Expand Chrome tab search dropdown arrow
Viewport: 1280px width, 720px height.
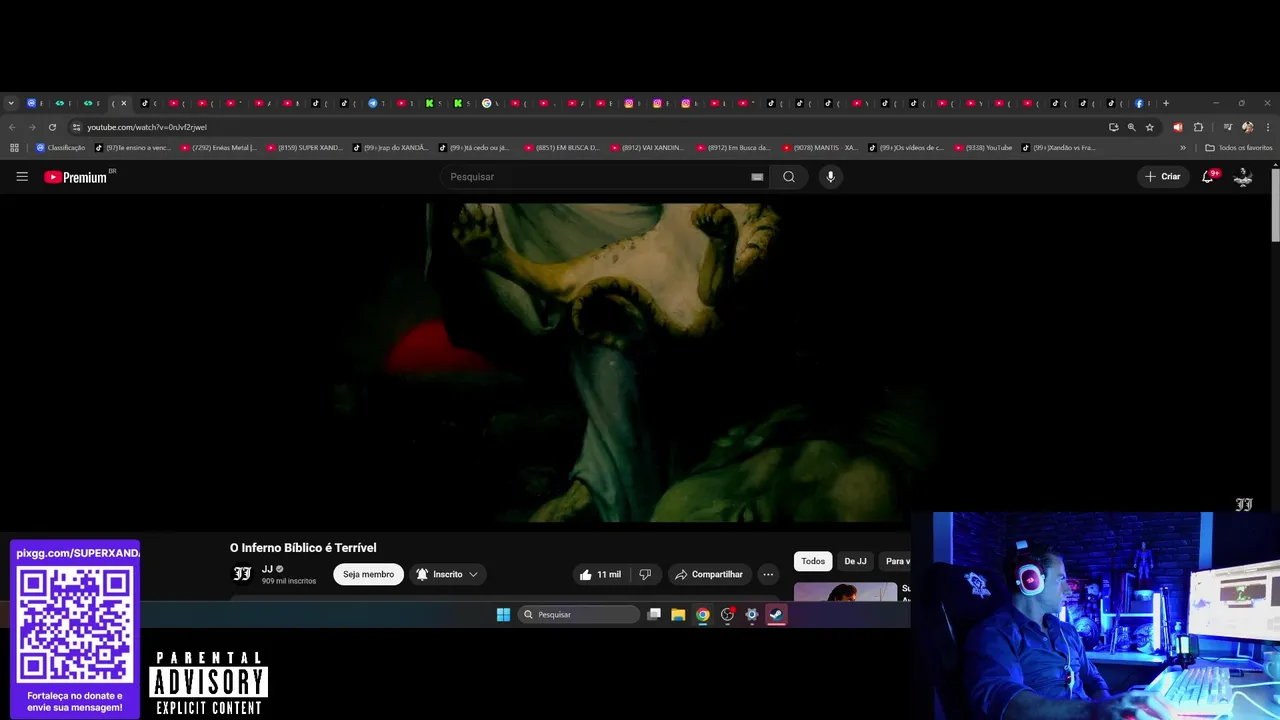point(11,103)
